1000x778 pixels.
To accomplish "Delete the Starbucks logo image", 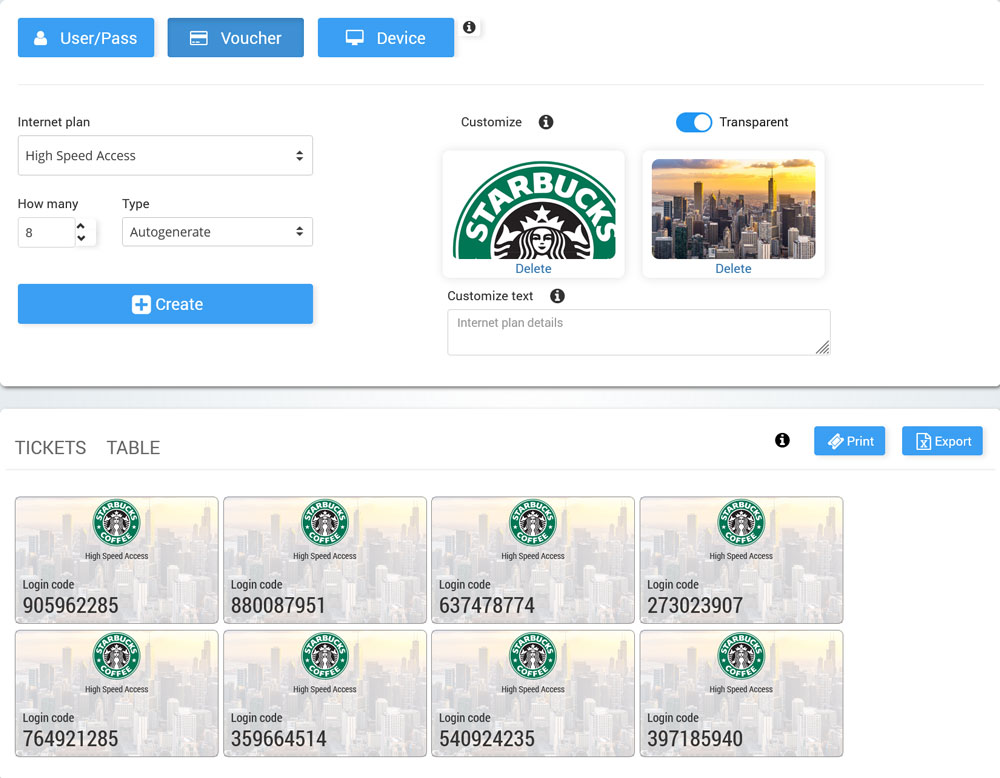I will click(x=533, y=269).
